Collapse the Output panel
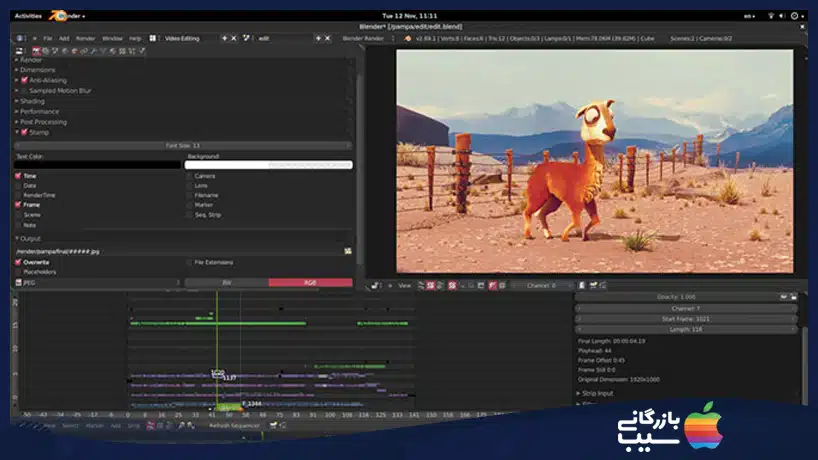 point(29,238)
